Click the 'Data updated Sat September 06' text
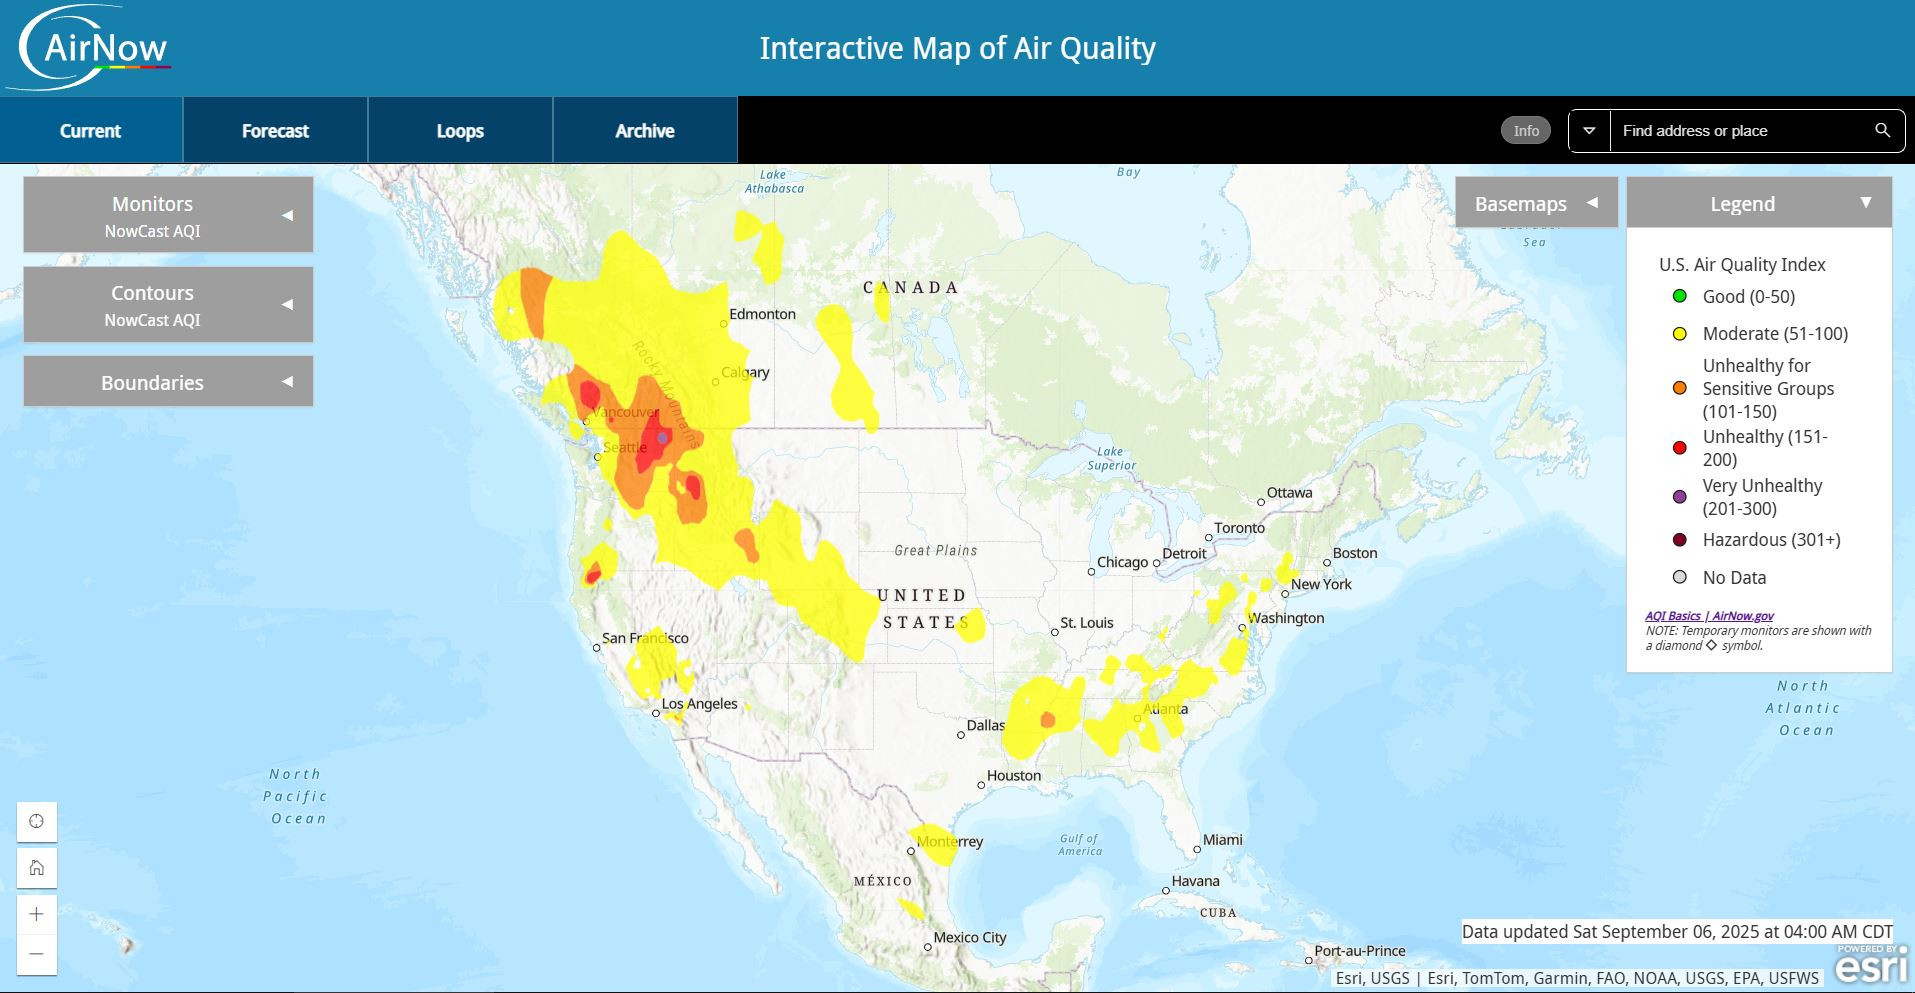 point(1677,931)
